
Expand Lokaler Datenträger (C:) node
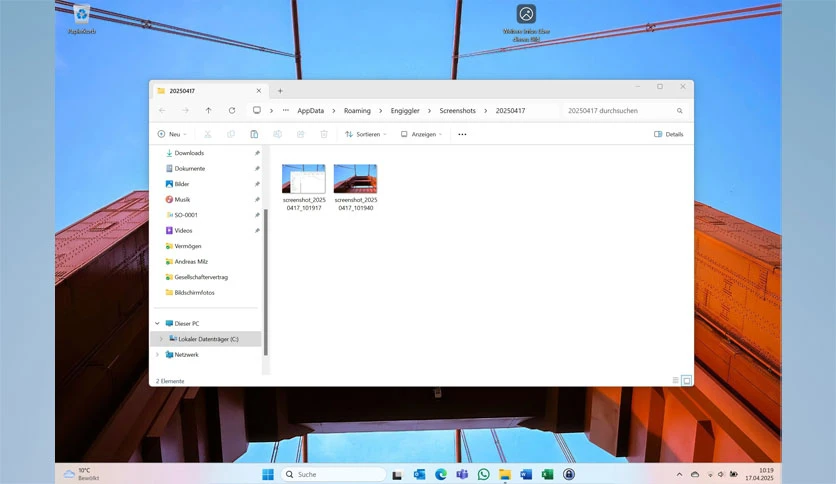pyautogui.click(x=161, y=339)
